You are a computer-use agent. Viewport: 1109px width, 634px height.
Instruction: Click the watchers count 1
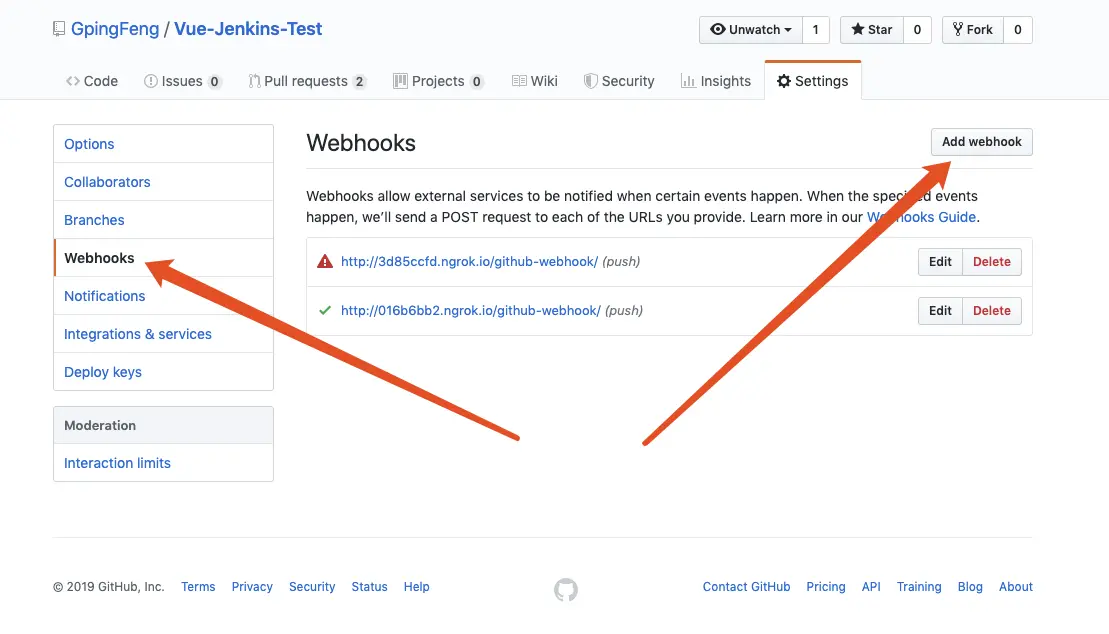(815, 30)
